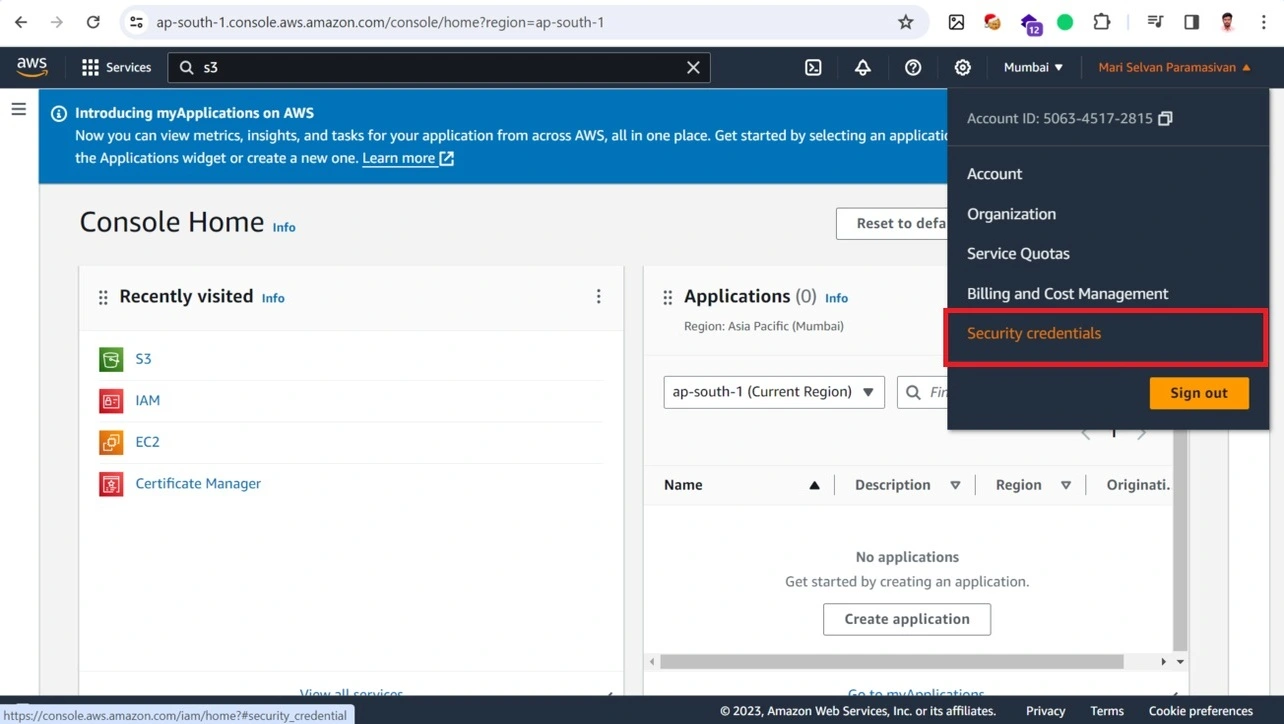This screenshot has width=1284, height=724.
Task: Open Chrome three-dot menu
Action: click(1264, 22)
